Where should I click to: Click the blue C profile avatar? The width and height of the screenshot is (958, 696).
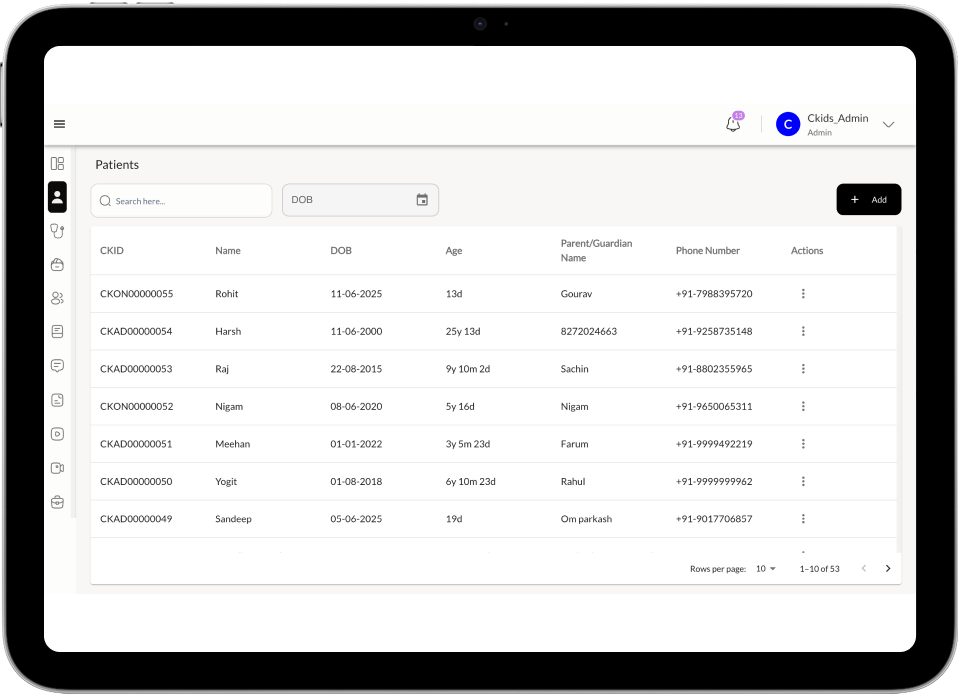(x=788, y=124)
